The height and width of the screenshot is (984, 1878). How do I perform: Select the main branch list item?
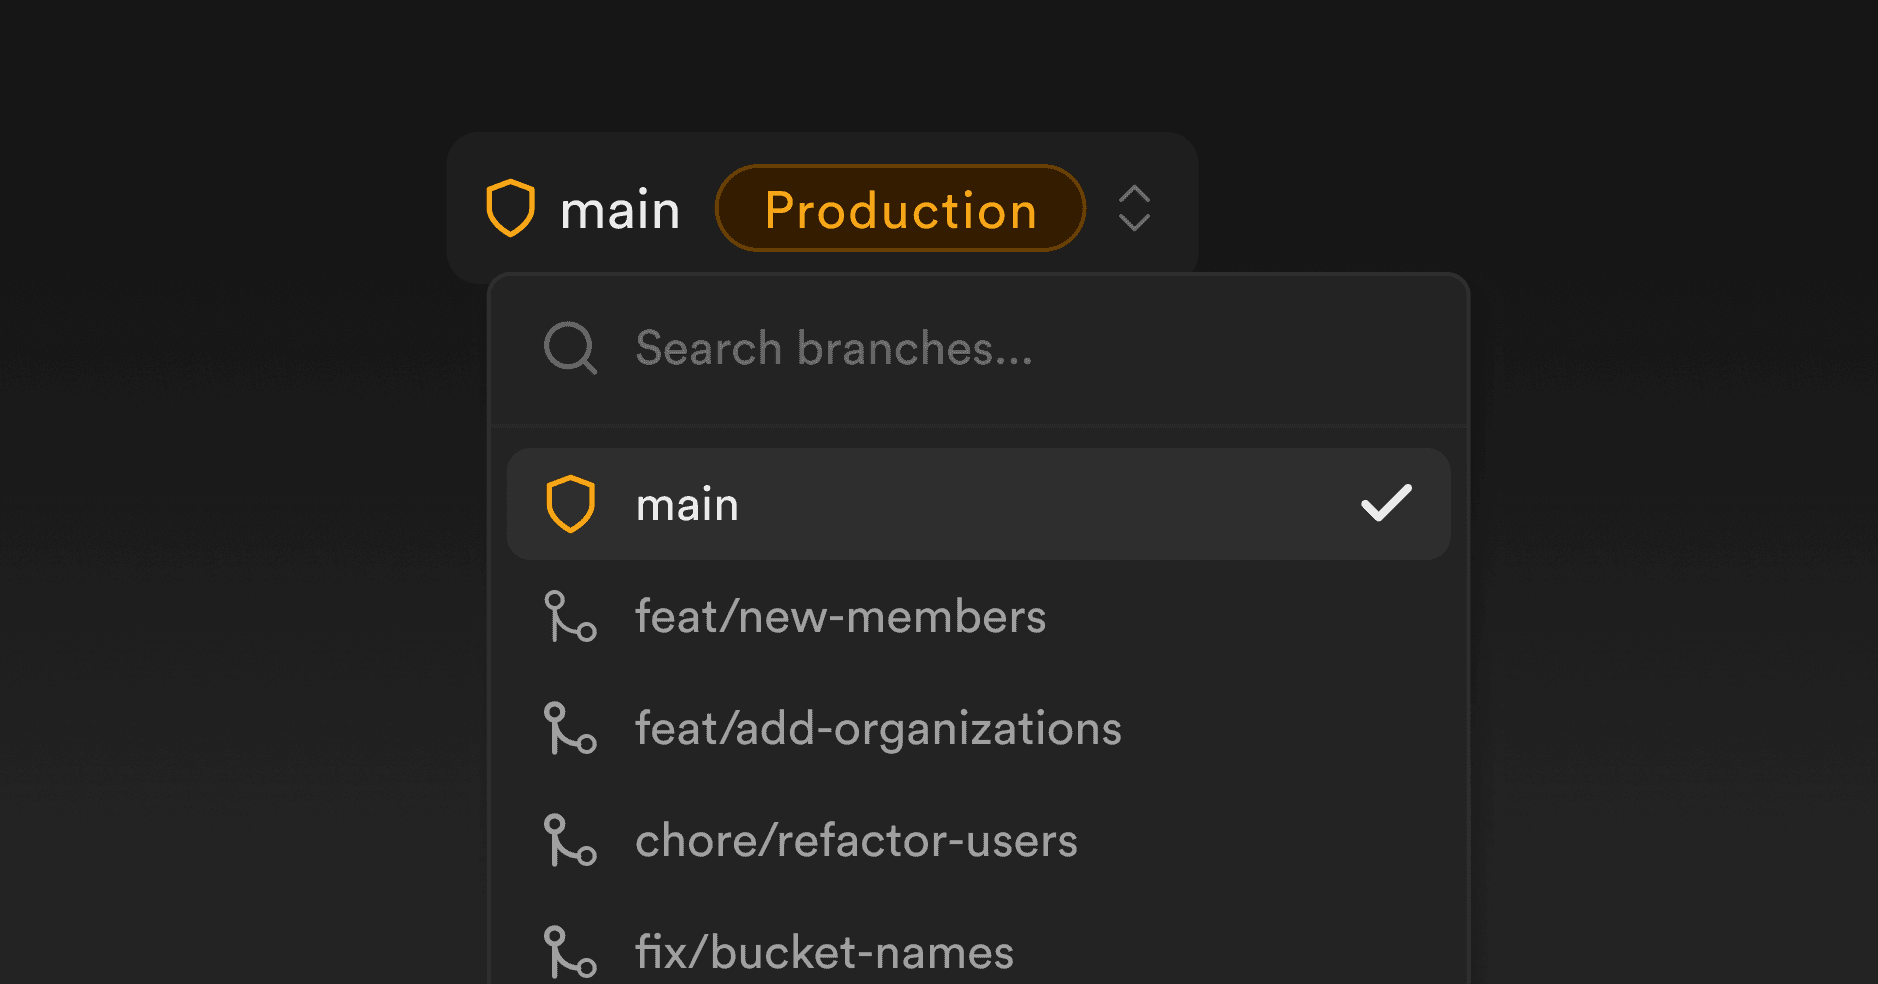(688, 505)
